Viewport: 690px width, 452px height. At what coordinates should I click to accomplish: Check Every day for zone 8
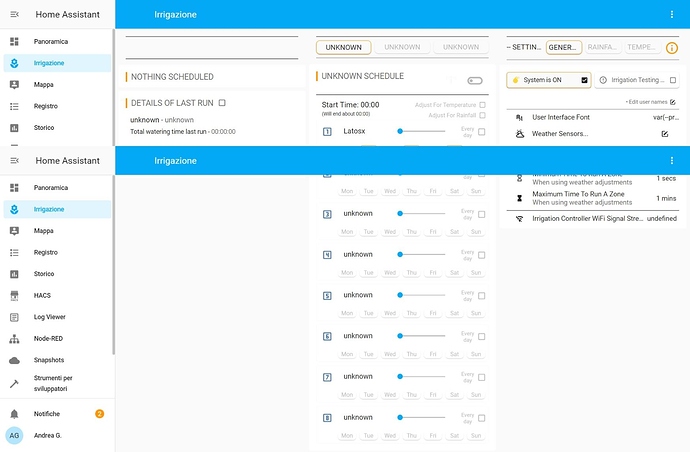point(482,418)
